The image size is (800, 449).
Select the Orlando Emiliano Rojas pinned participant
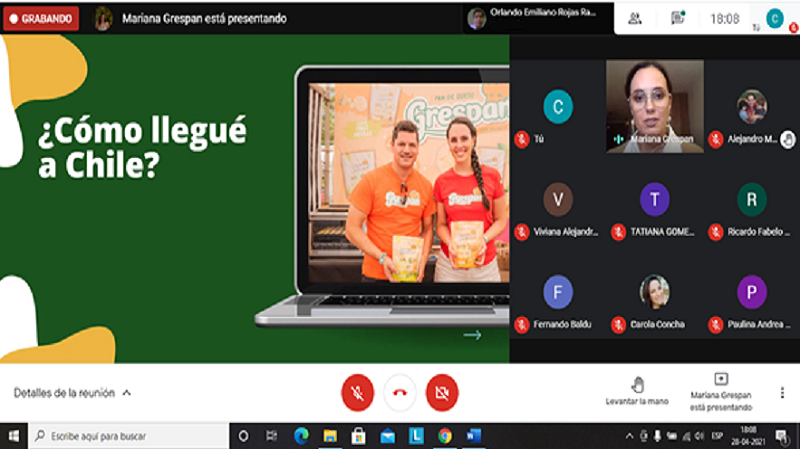tap(538, 18)
